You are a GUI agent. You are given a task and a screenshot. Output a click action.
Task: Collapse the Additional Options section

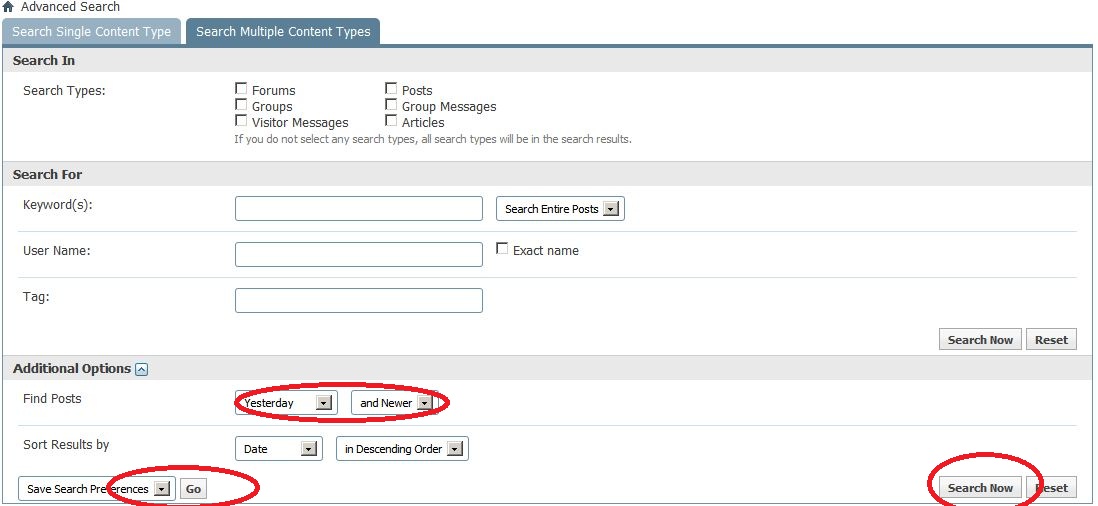(x=141, y=369)
